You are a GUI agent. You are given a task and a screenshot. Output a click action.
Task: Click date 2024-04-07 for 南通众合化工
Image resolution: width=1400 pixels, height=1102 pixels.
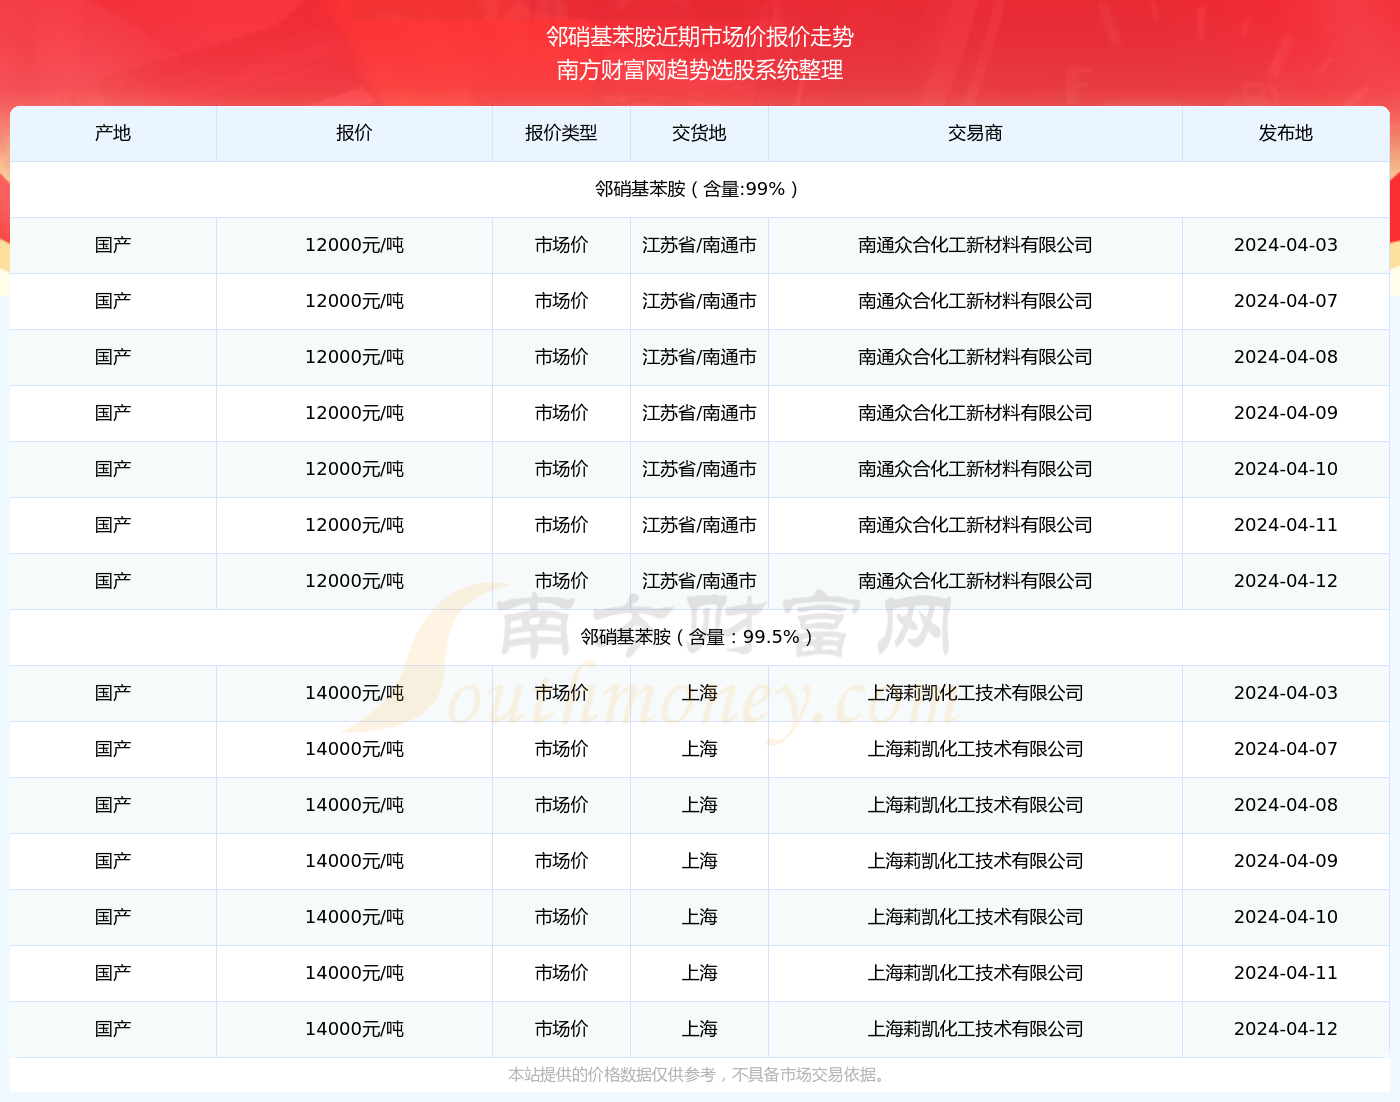coord(1286,301)
